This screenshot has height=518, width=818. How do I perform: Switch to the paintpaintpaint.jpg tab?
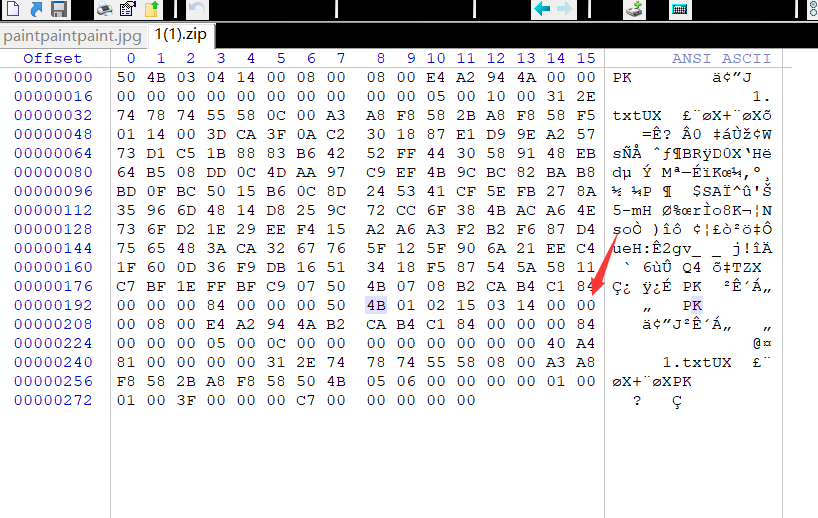pyautogui.click(x=73, y=36)
